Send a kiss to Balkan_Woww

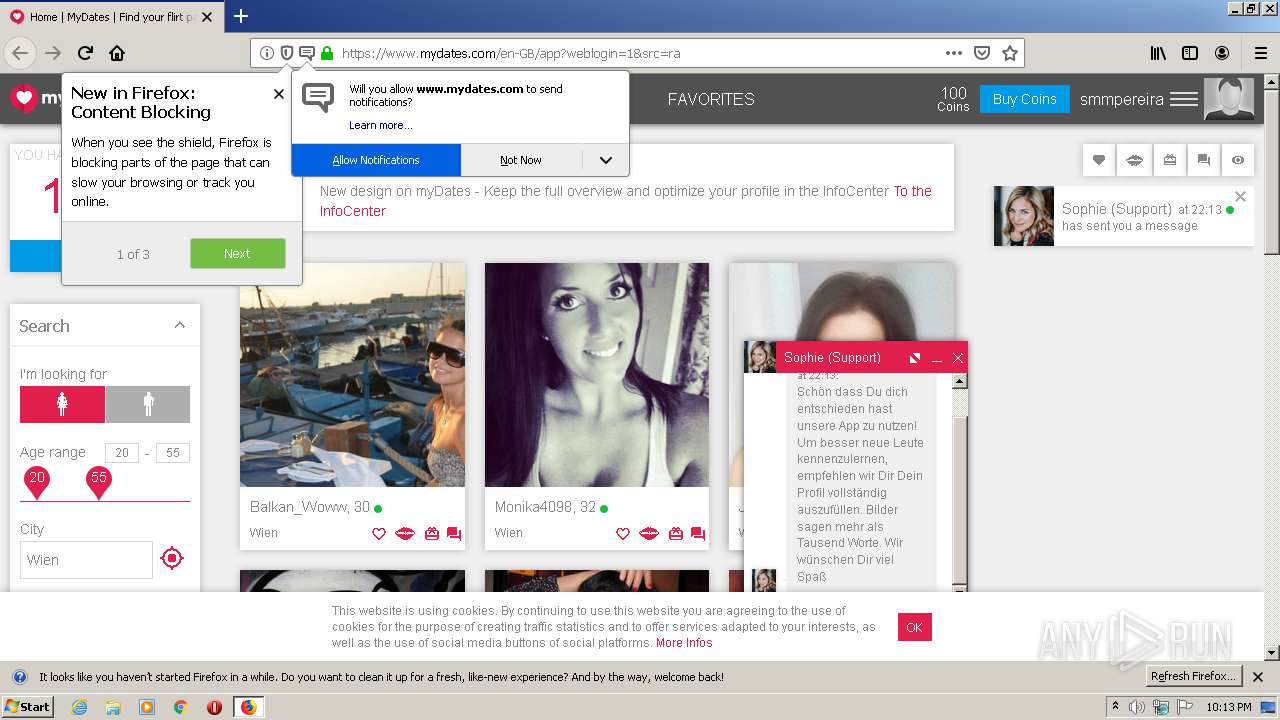pyautogui.click(x=405, y=534)
